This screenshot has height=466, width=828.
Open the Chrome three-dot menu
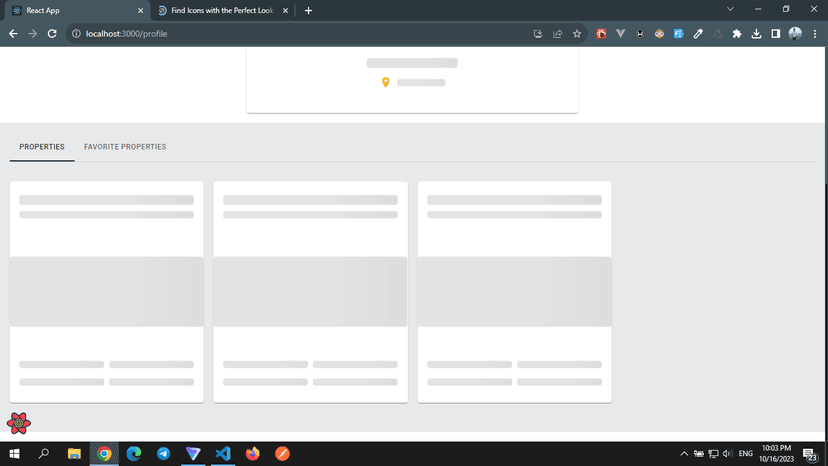815,34
